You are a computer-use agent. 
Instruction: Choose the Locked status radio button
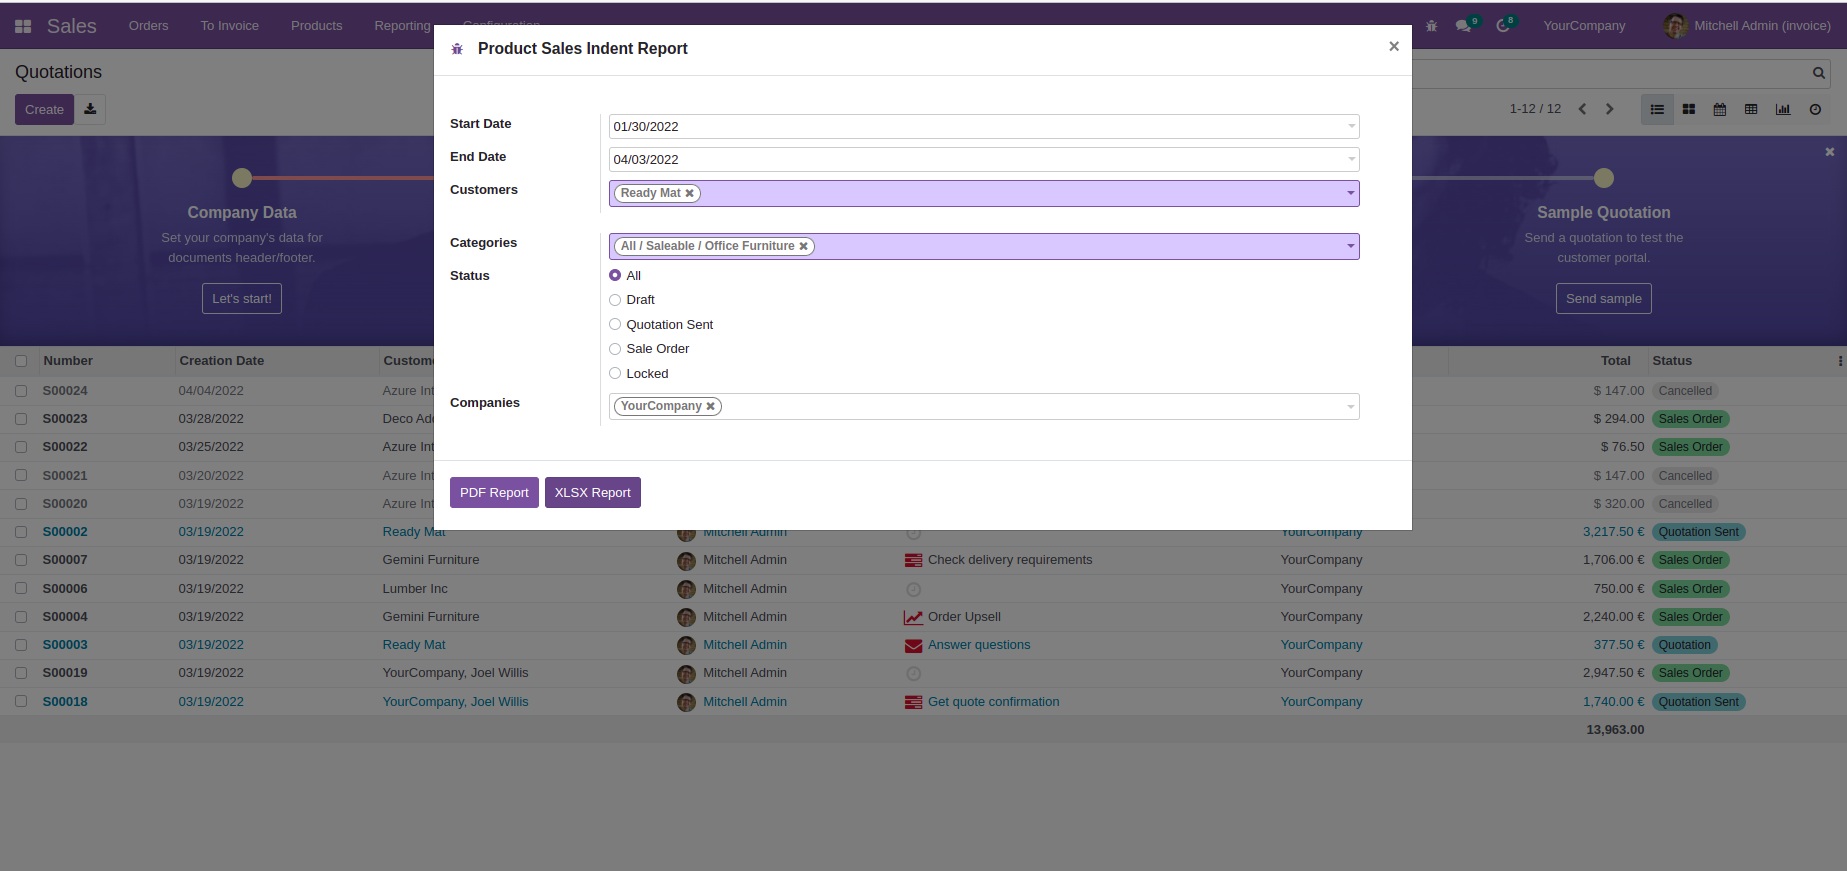coord(615,374)
